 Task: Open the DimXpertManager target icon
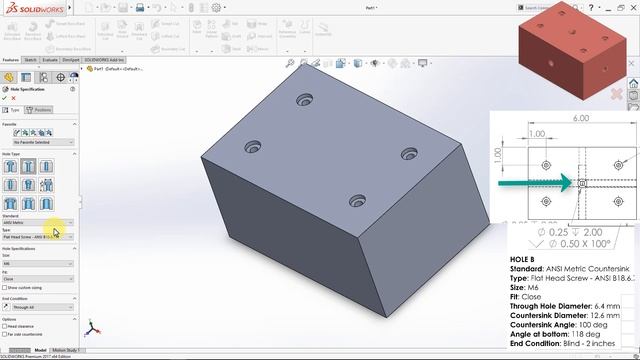[x=60, y=77]
